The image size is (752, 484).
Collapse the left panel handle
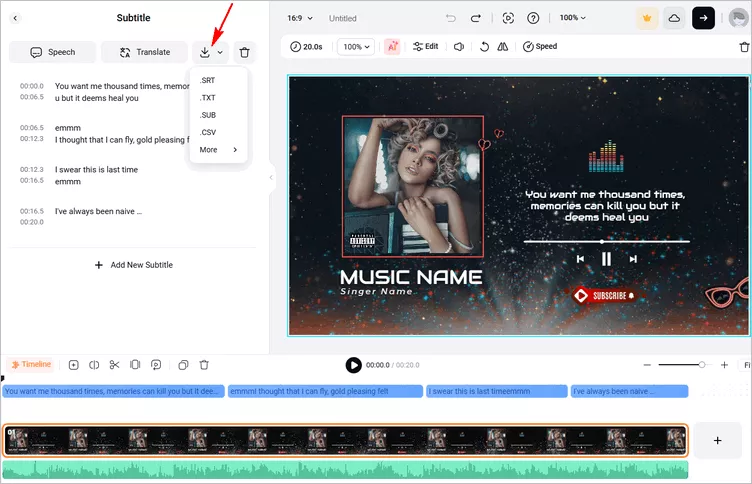271,177
